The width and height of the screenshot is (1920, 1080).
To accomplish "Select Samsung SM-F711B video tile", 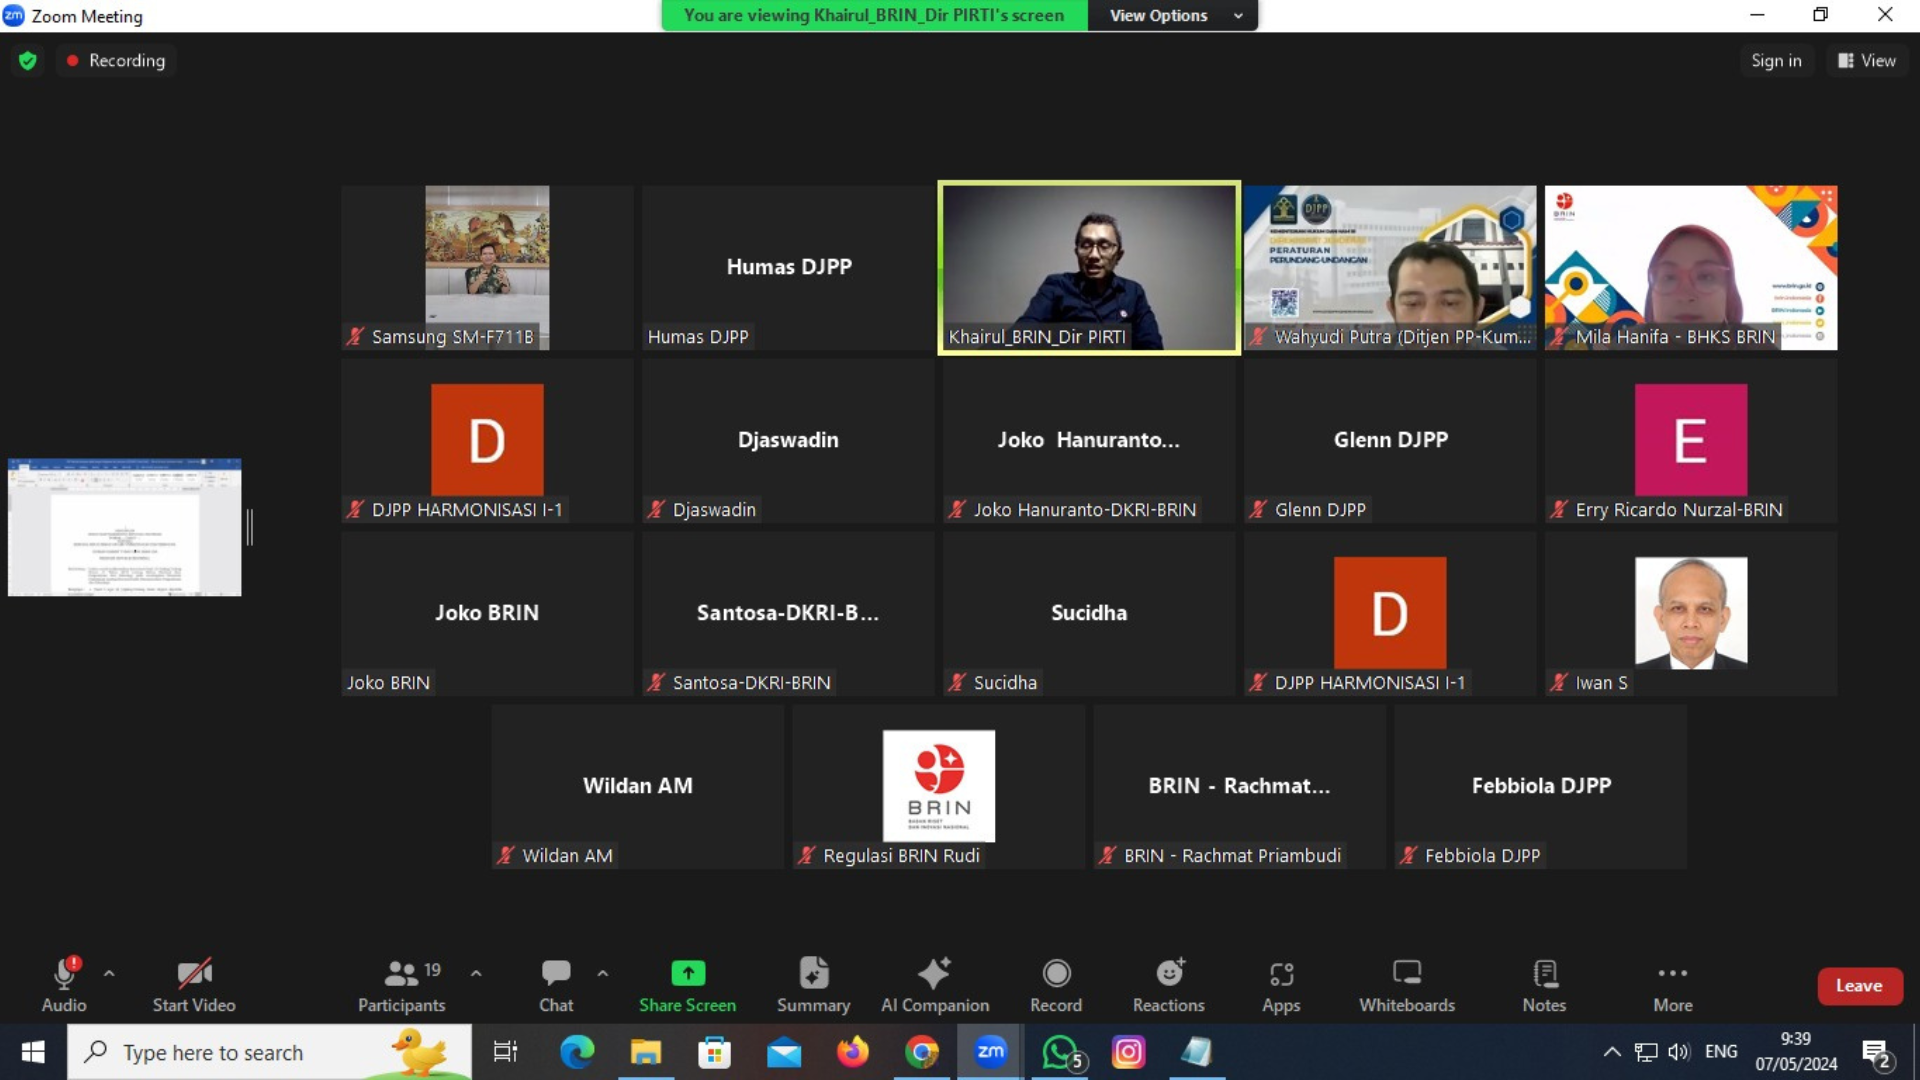I will pos(487,267).
